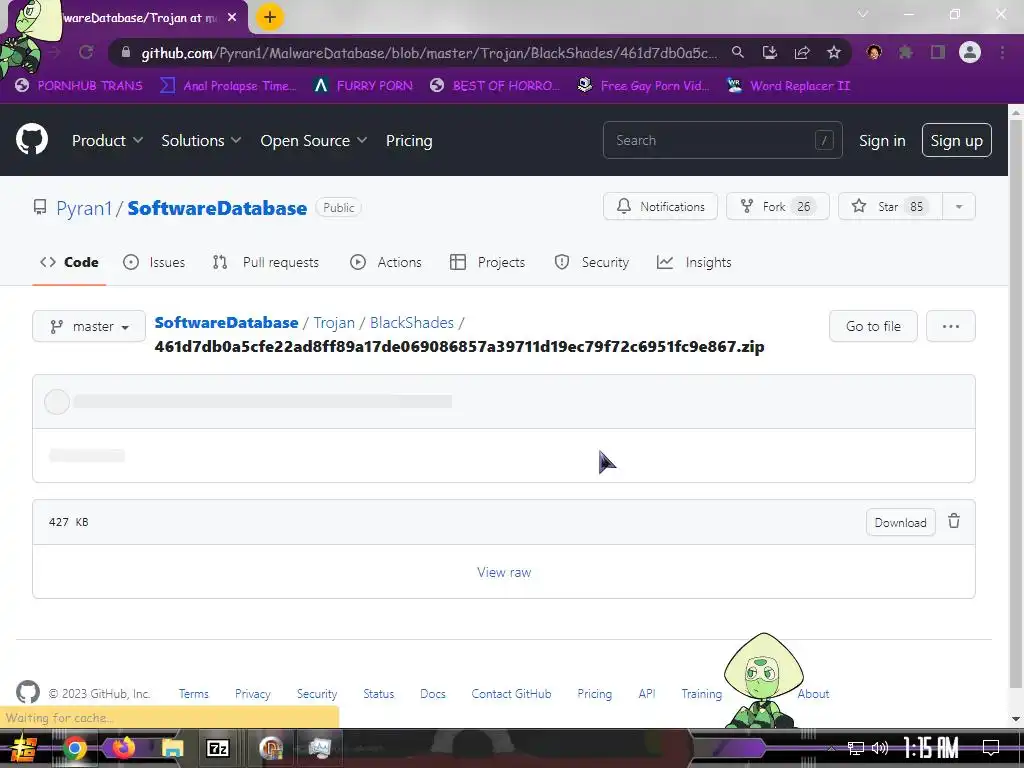Click the Go to file button
1024x768 pixels.
tap(873, 326)
